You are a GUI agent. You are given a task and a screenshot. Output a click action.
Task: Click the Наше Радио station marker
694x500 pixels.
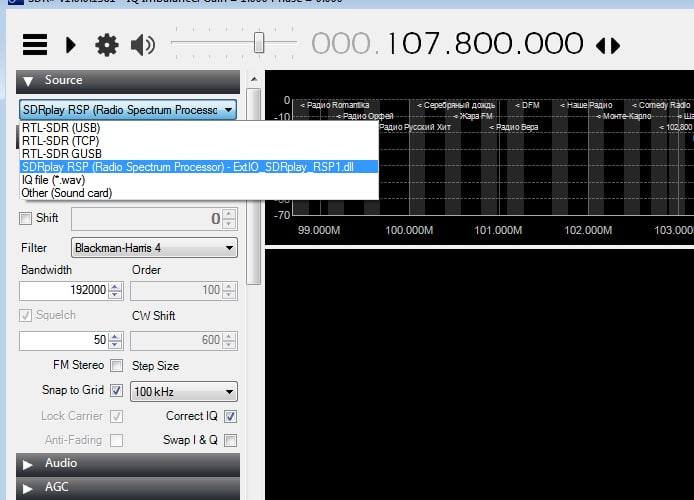(586, 105)
